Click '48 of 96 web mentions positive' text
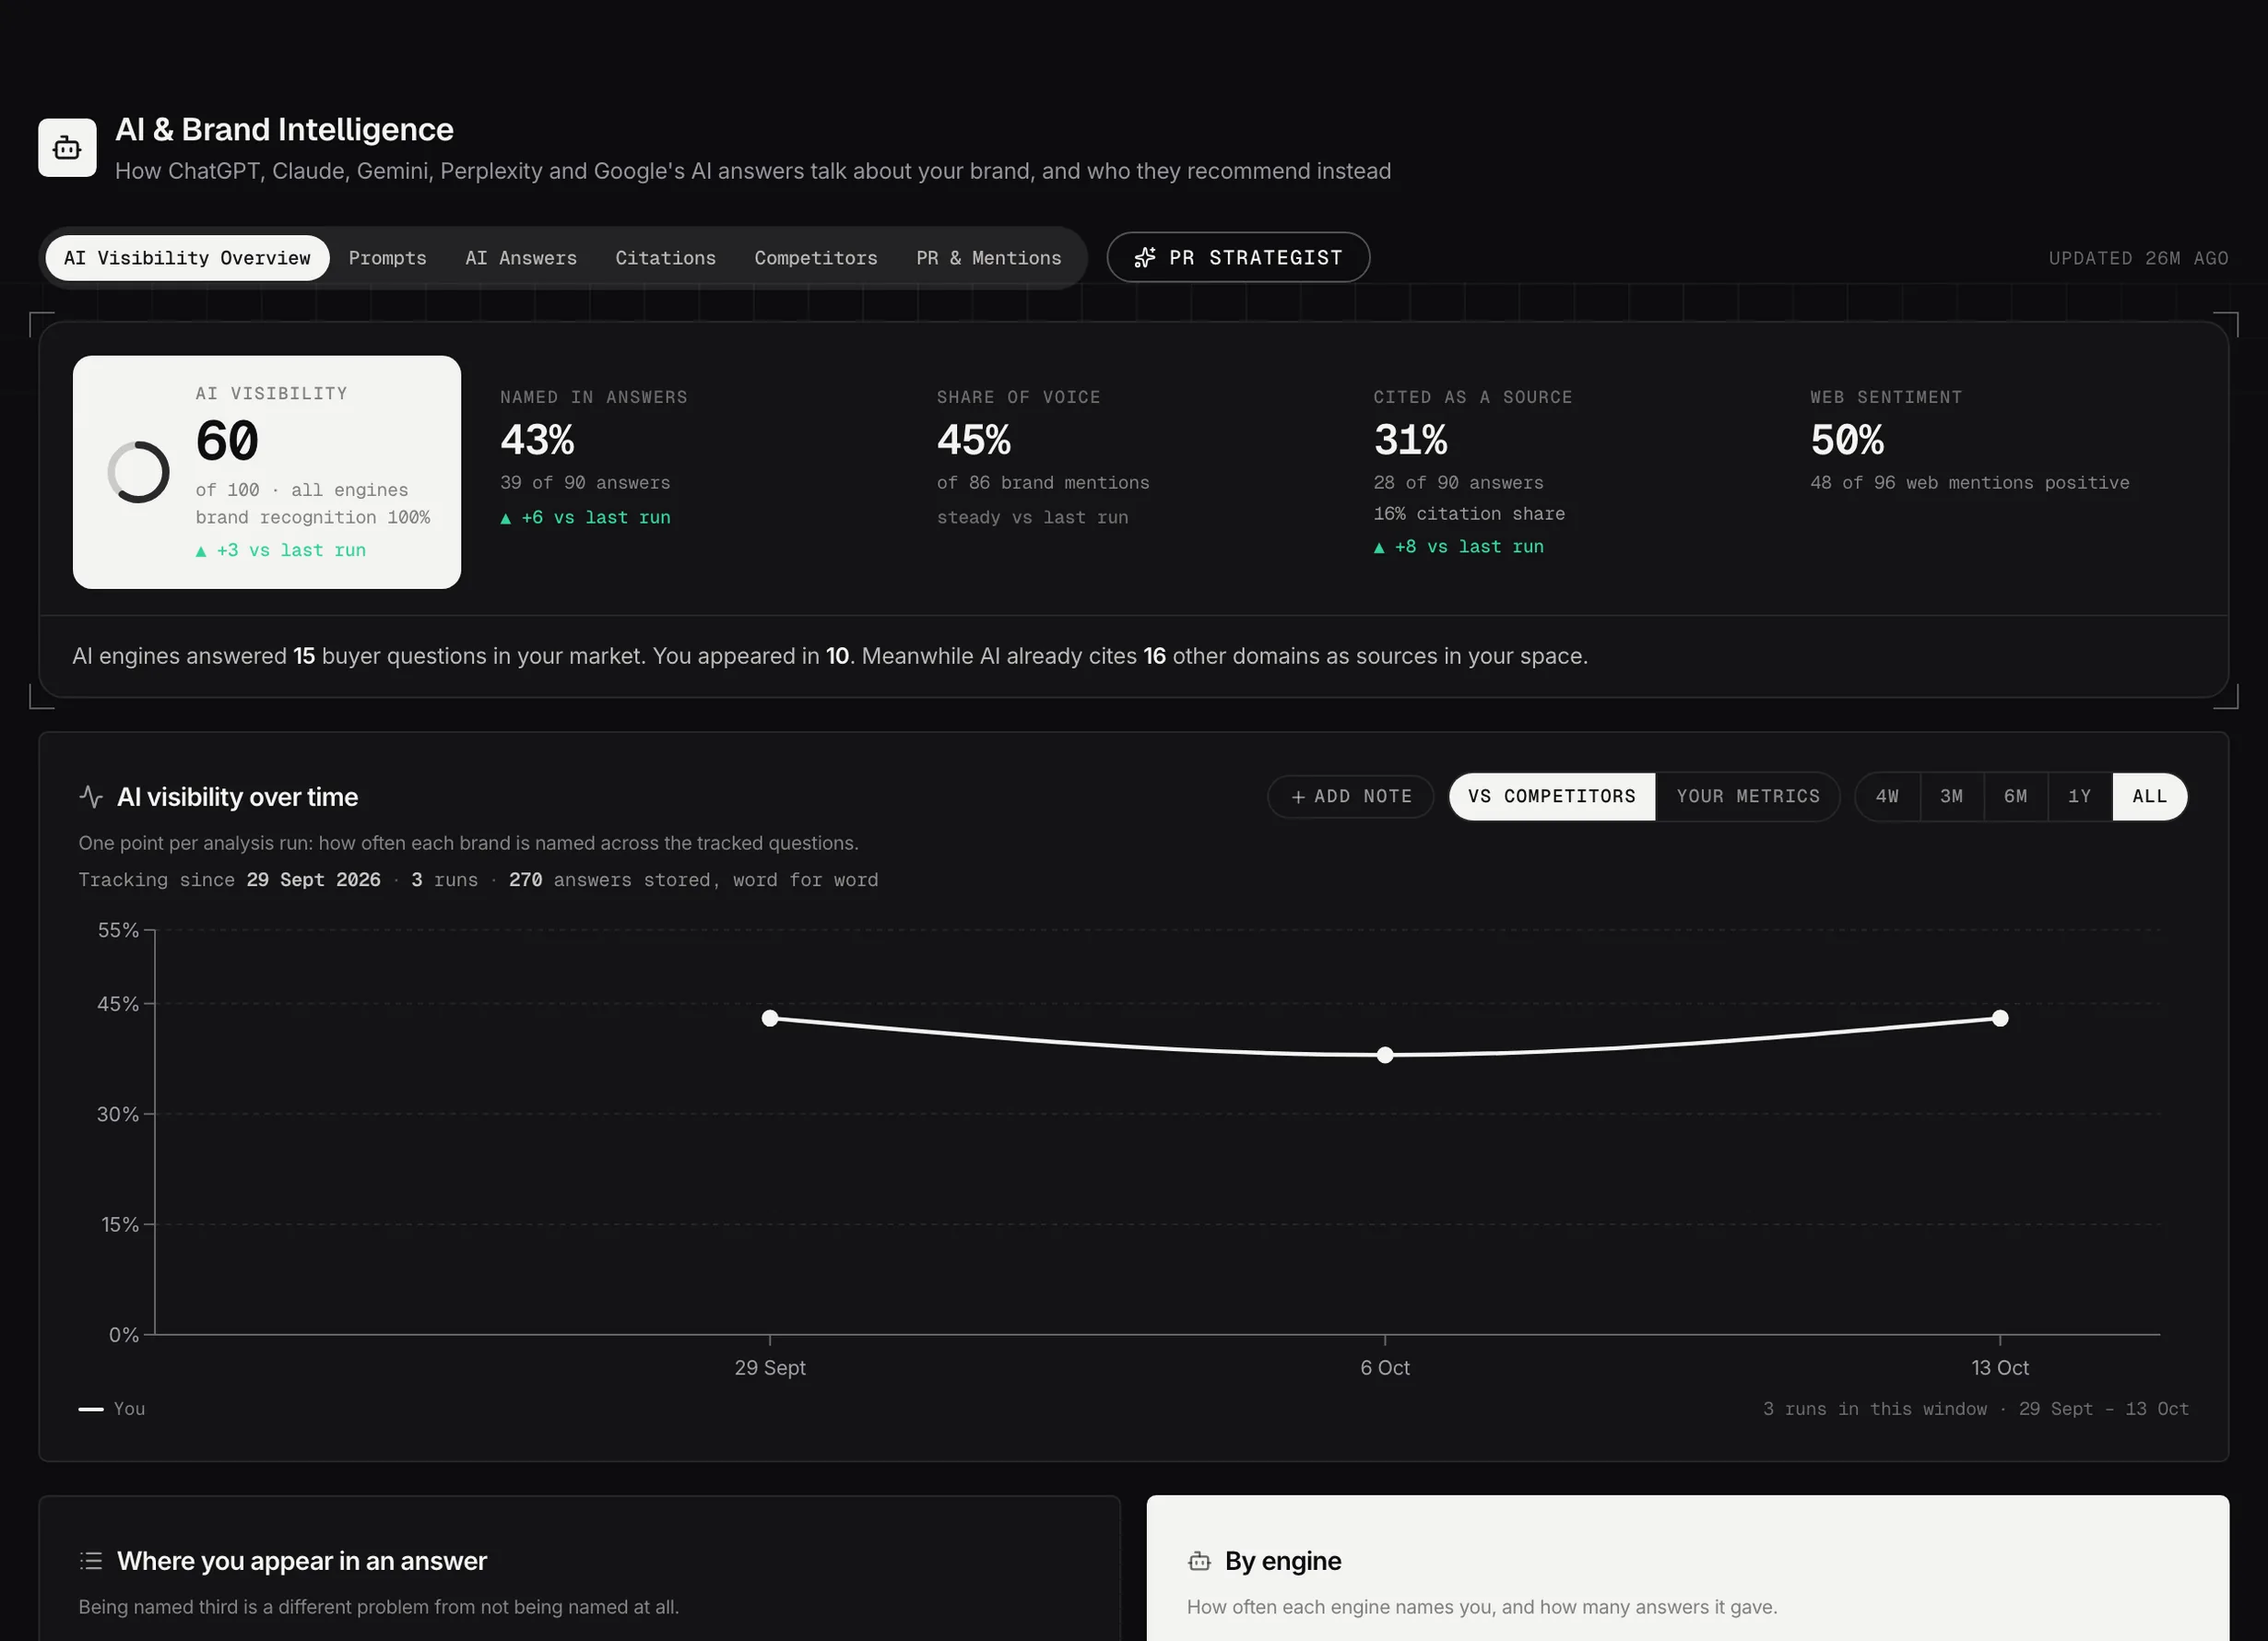The width and height of the screenshot is (2268, 1641). pyautogui.click(x=1970, y=483)
